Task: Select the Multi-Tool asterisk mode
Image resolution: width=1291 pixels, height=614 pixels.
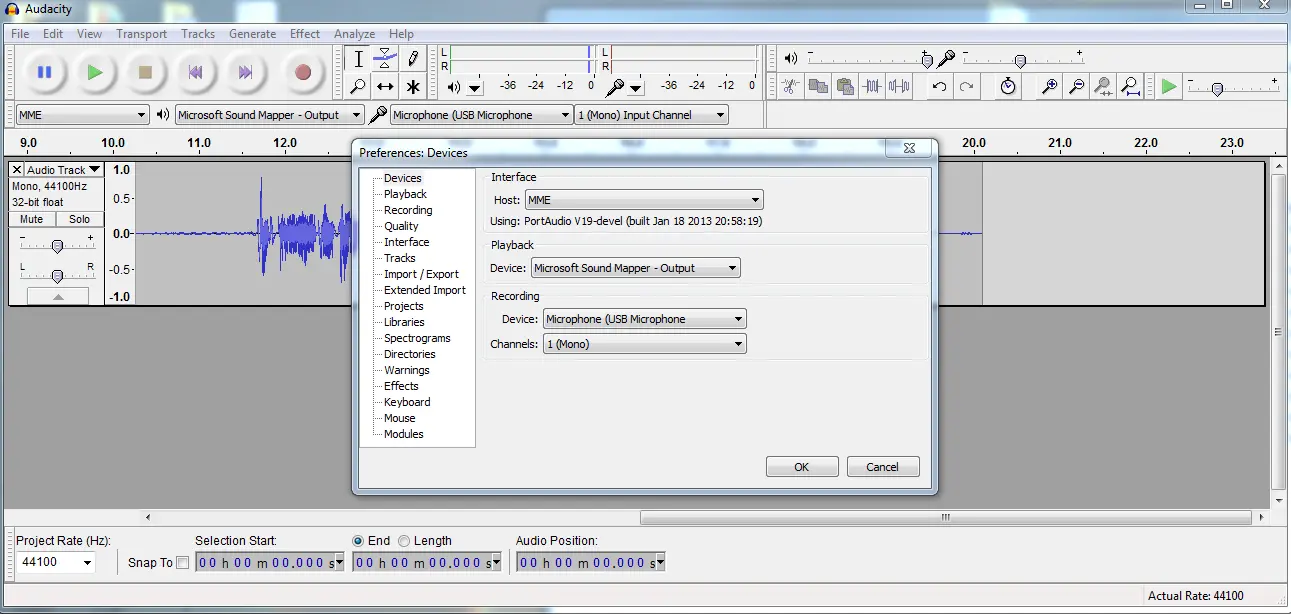Action: click(x=412, y=87)
